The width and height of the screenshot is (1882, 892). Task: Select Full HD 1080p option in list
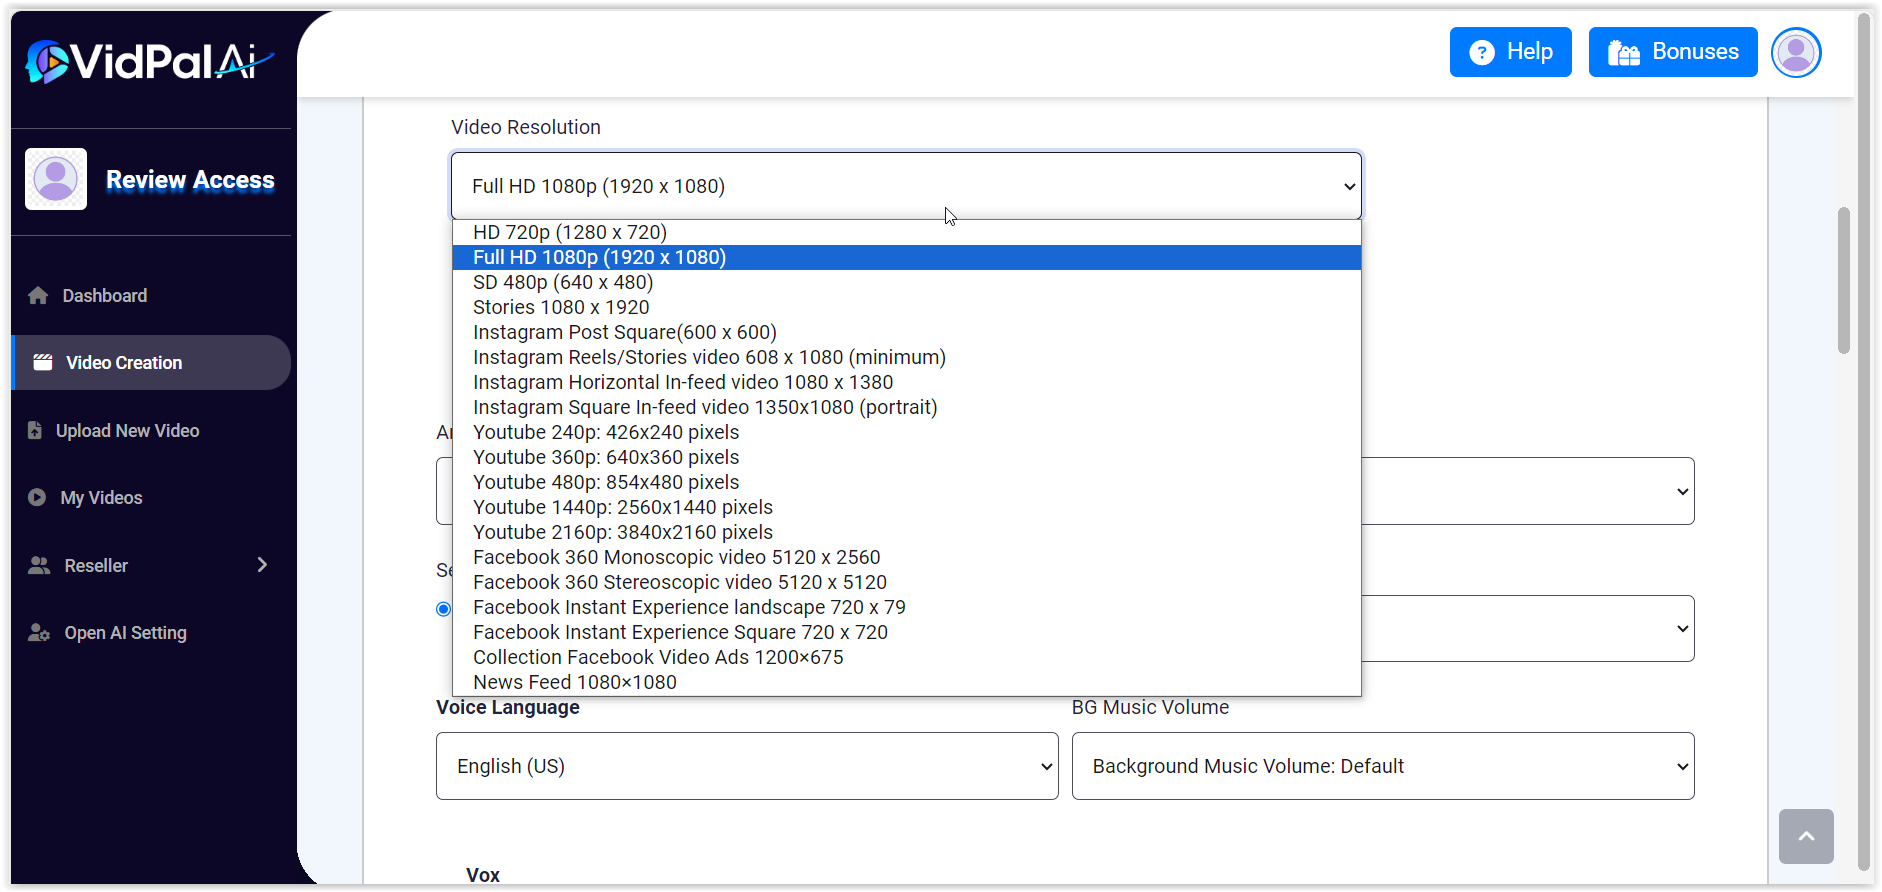tap(906, 257)
